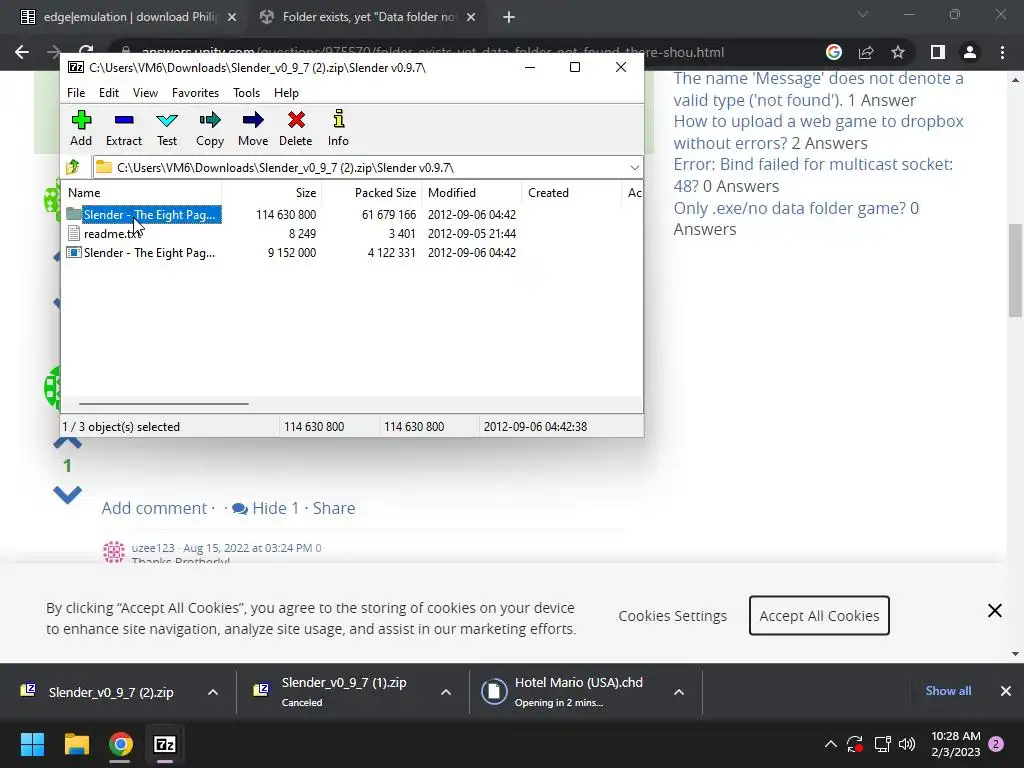
Task: Click the share page icon in Chrome
Action: pos(866,52)
